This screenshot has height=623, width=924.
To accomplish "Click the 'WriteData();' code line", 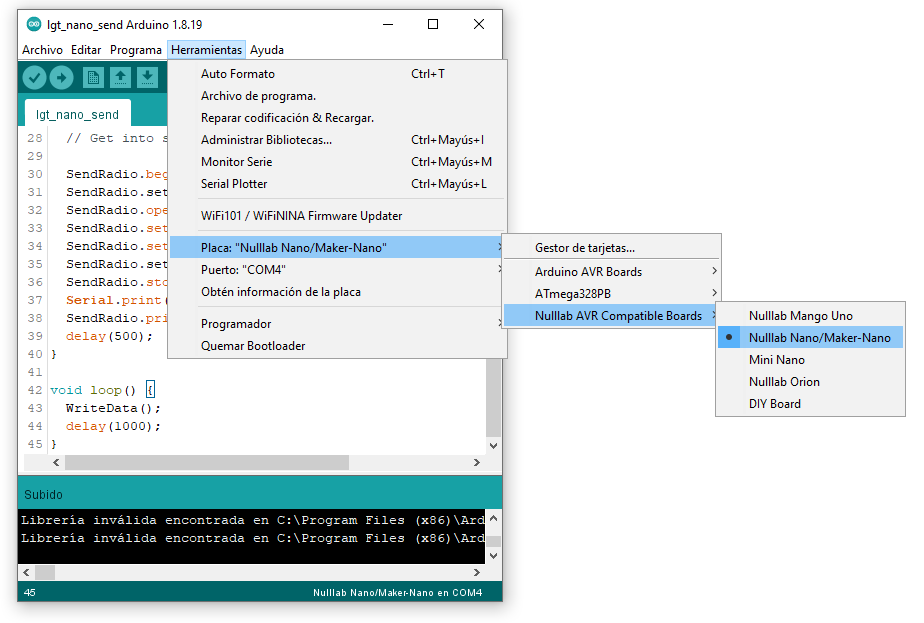I will click(x=113, y=408).
